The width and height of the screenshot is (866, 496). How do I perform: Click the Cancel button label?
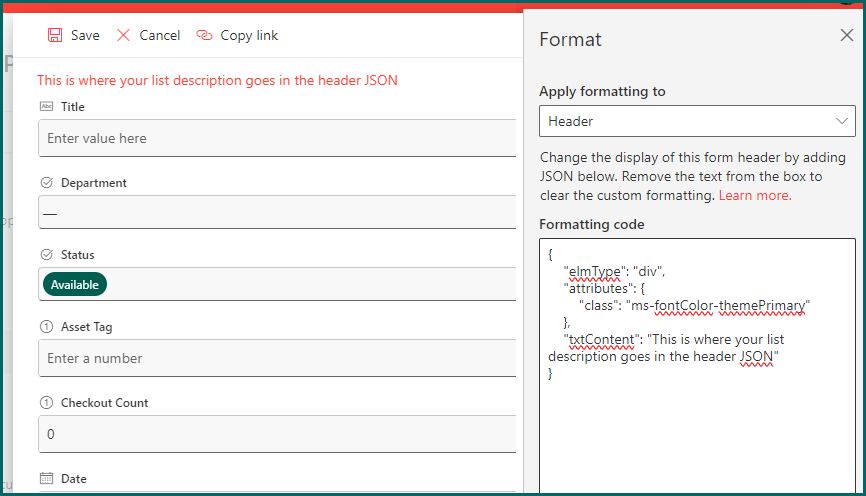tap(160, 35)
